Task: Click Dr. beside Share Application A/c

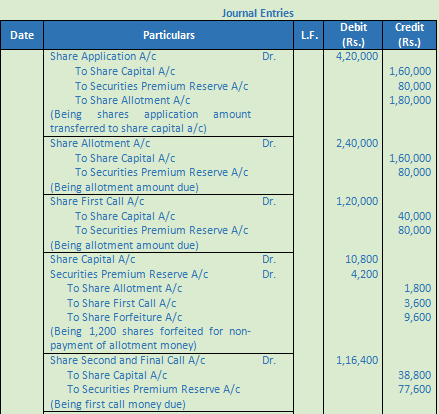Action: click(269, 56)
